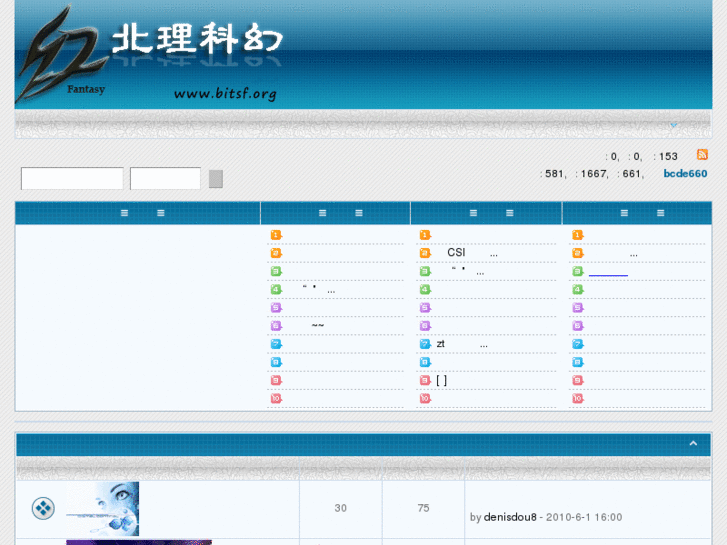This screenshot has height=545, width=727.
Task: Open the orange RSS feed icon
Action: pos(702,155)
